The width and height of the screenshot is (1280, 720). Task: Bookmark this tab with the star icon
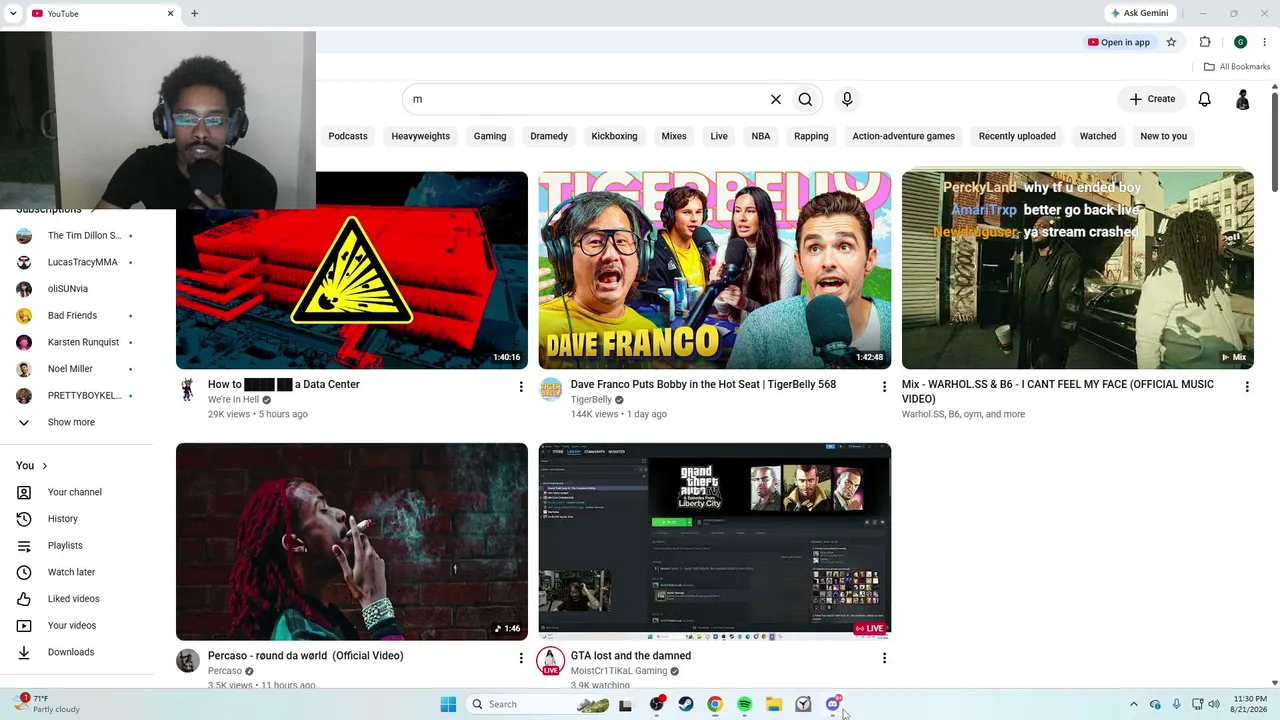point(1171,42)
